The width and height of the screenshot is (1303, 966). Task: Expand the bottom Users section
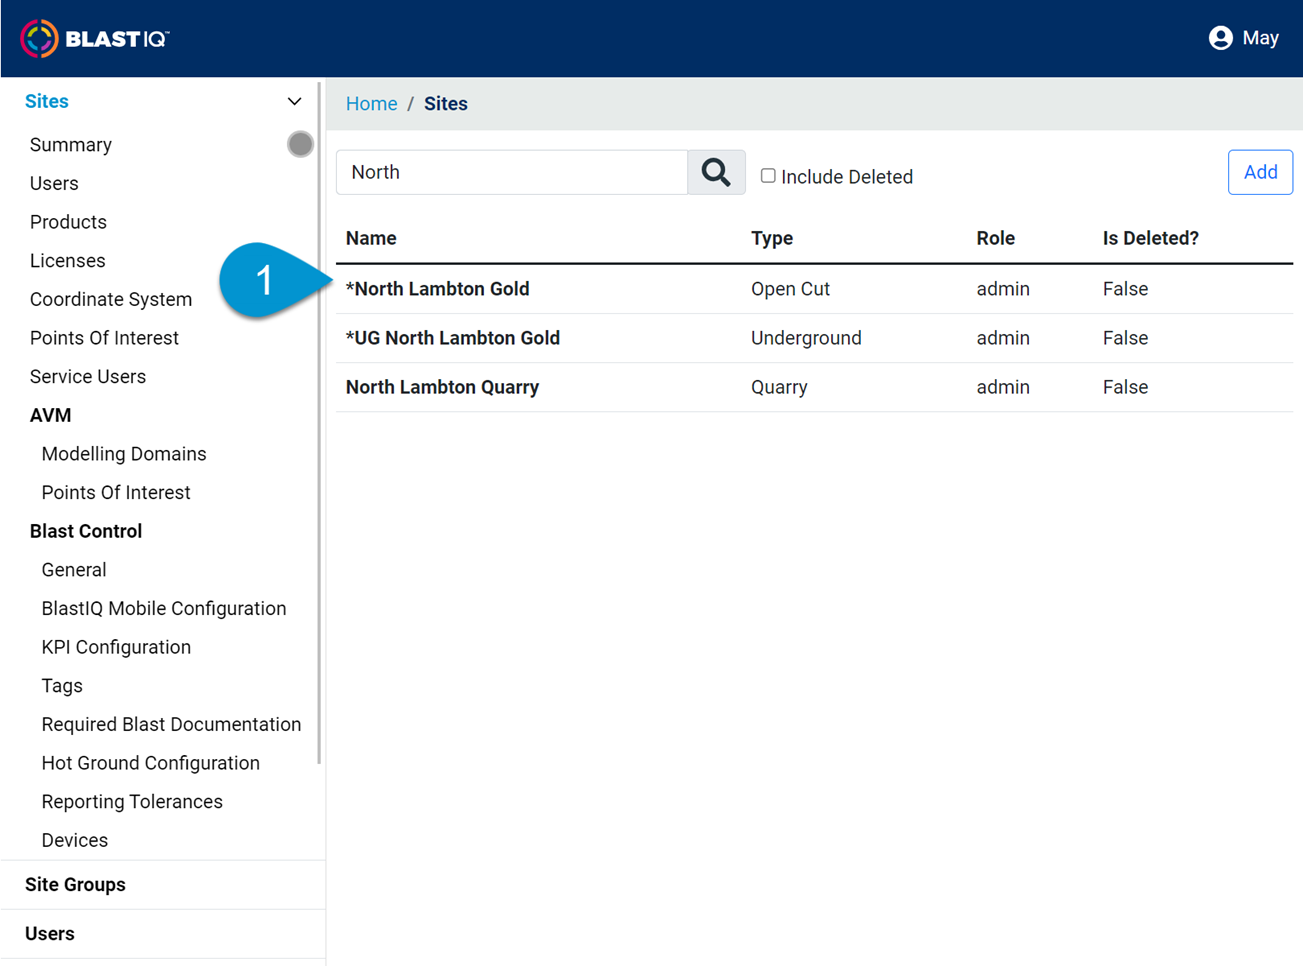[163, 934]
